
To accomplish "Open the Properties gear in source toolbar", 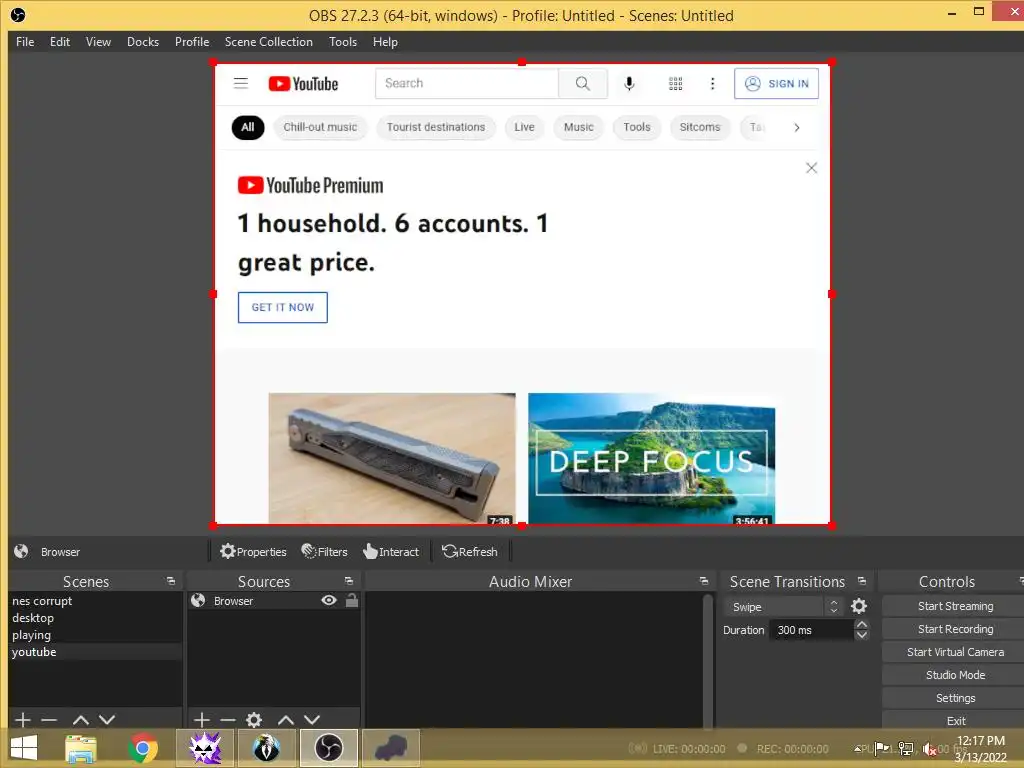I will point(253,552).
